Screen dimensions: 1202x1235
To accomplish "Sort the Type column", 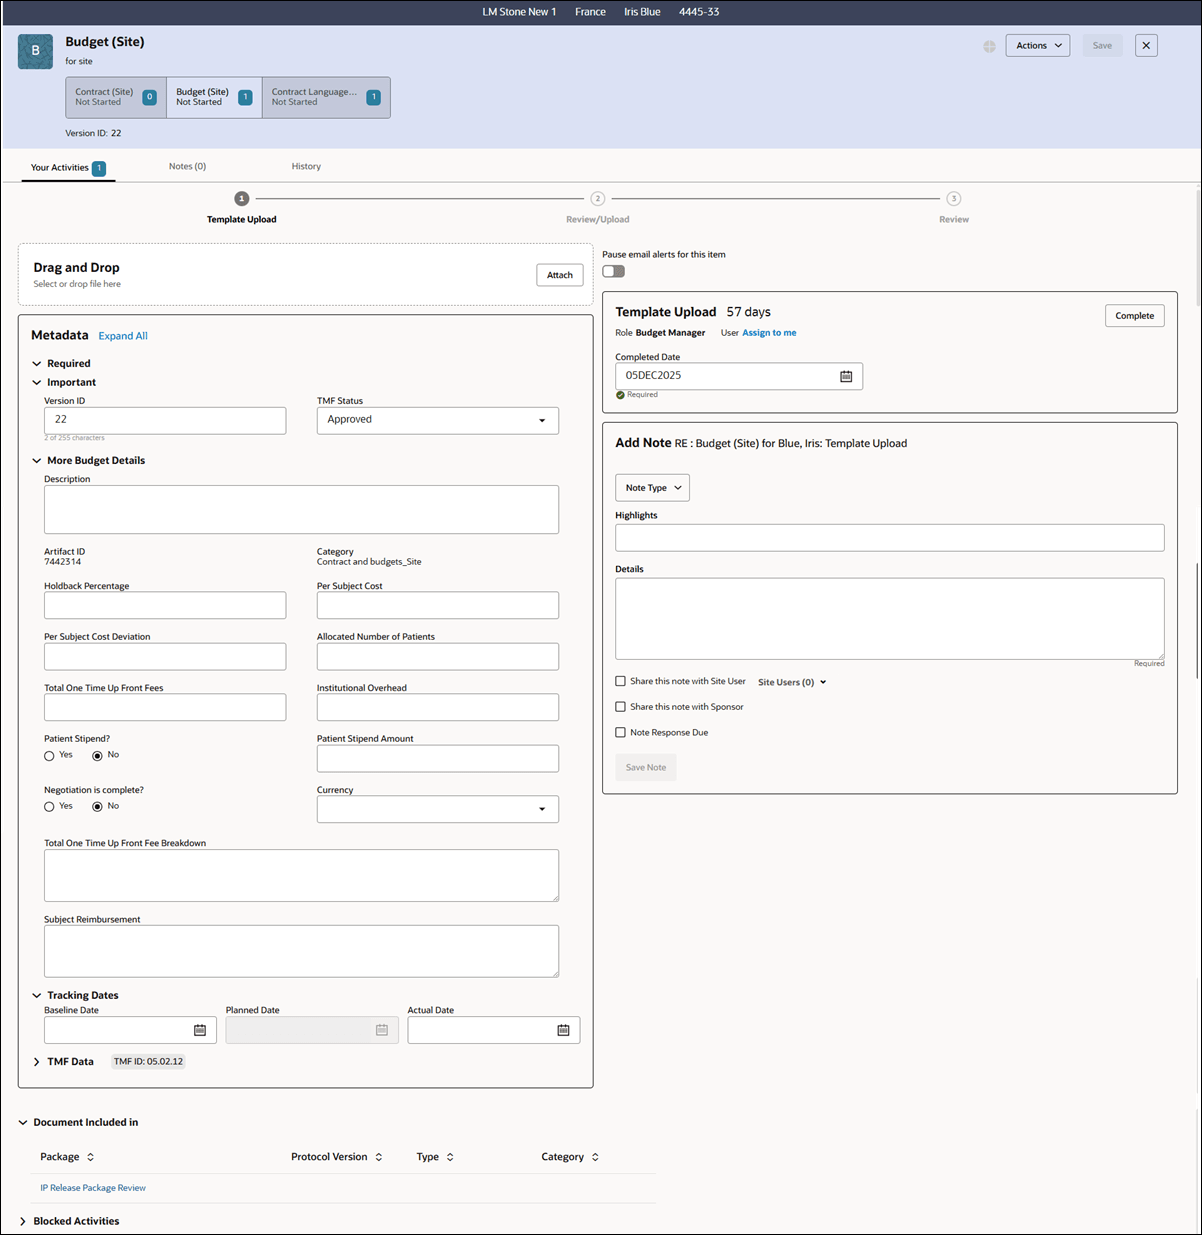I will [x=452, y=1156].
